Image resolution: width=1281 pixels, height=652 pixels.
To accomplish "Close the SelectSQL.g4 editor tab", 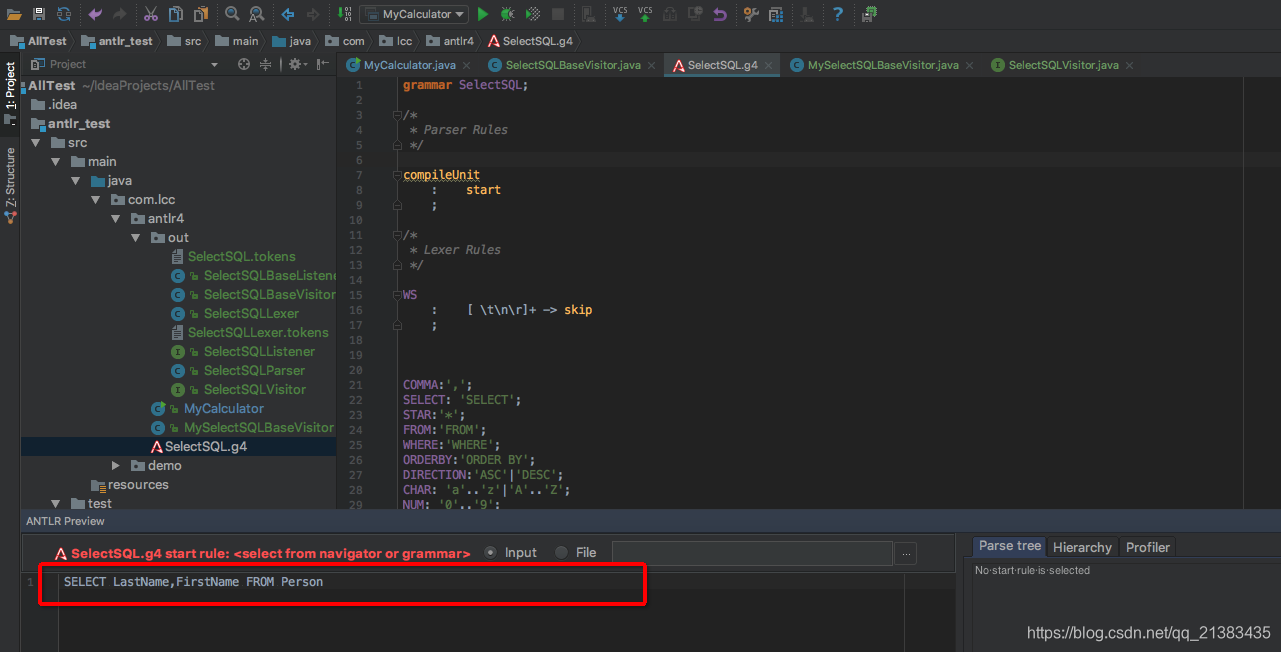I will 769,66.
